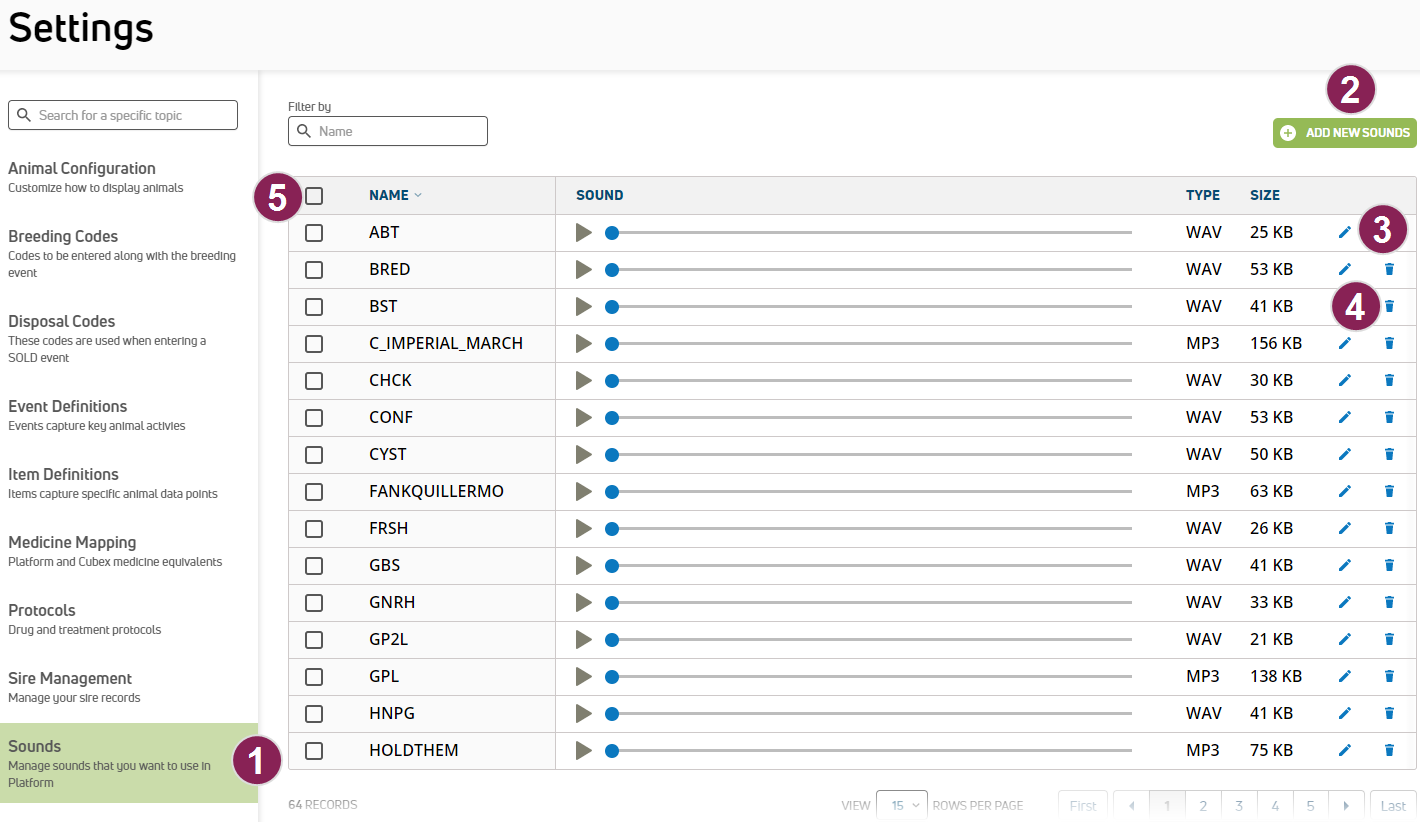This screenshot has height=822, width=1420.
Task: Play the C_IMPERIAL_MARCH sound preview
Action: tap(584, 344)
